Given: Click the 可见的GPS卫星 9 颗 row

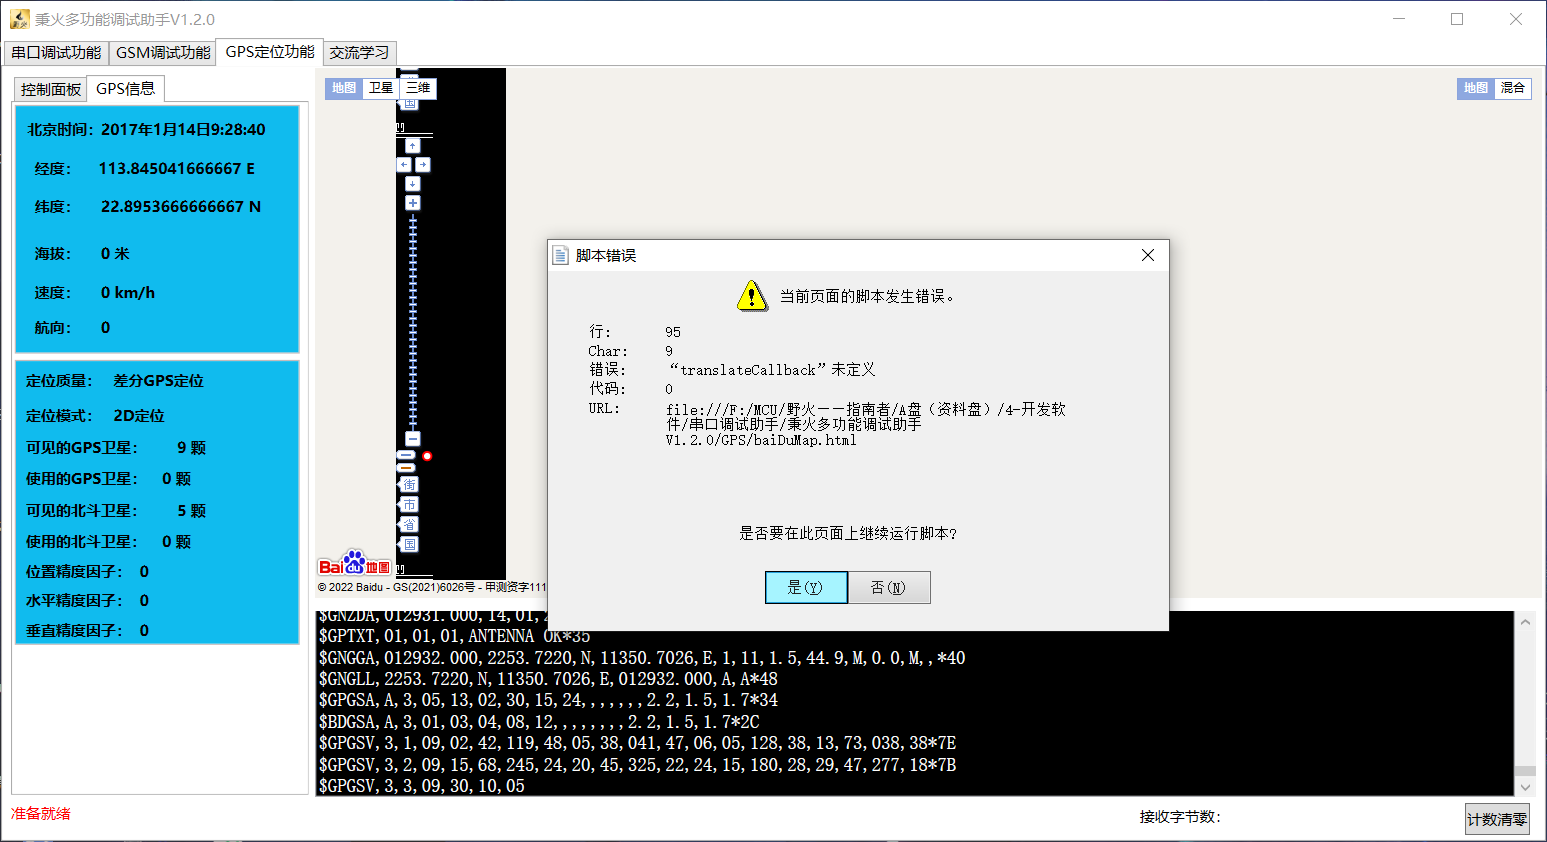Looking at the screenshot, I should click(116, 448).
